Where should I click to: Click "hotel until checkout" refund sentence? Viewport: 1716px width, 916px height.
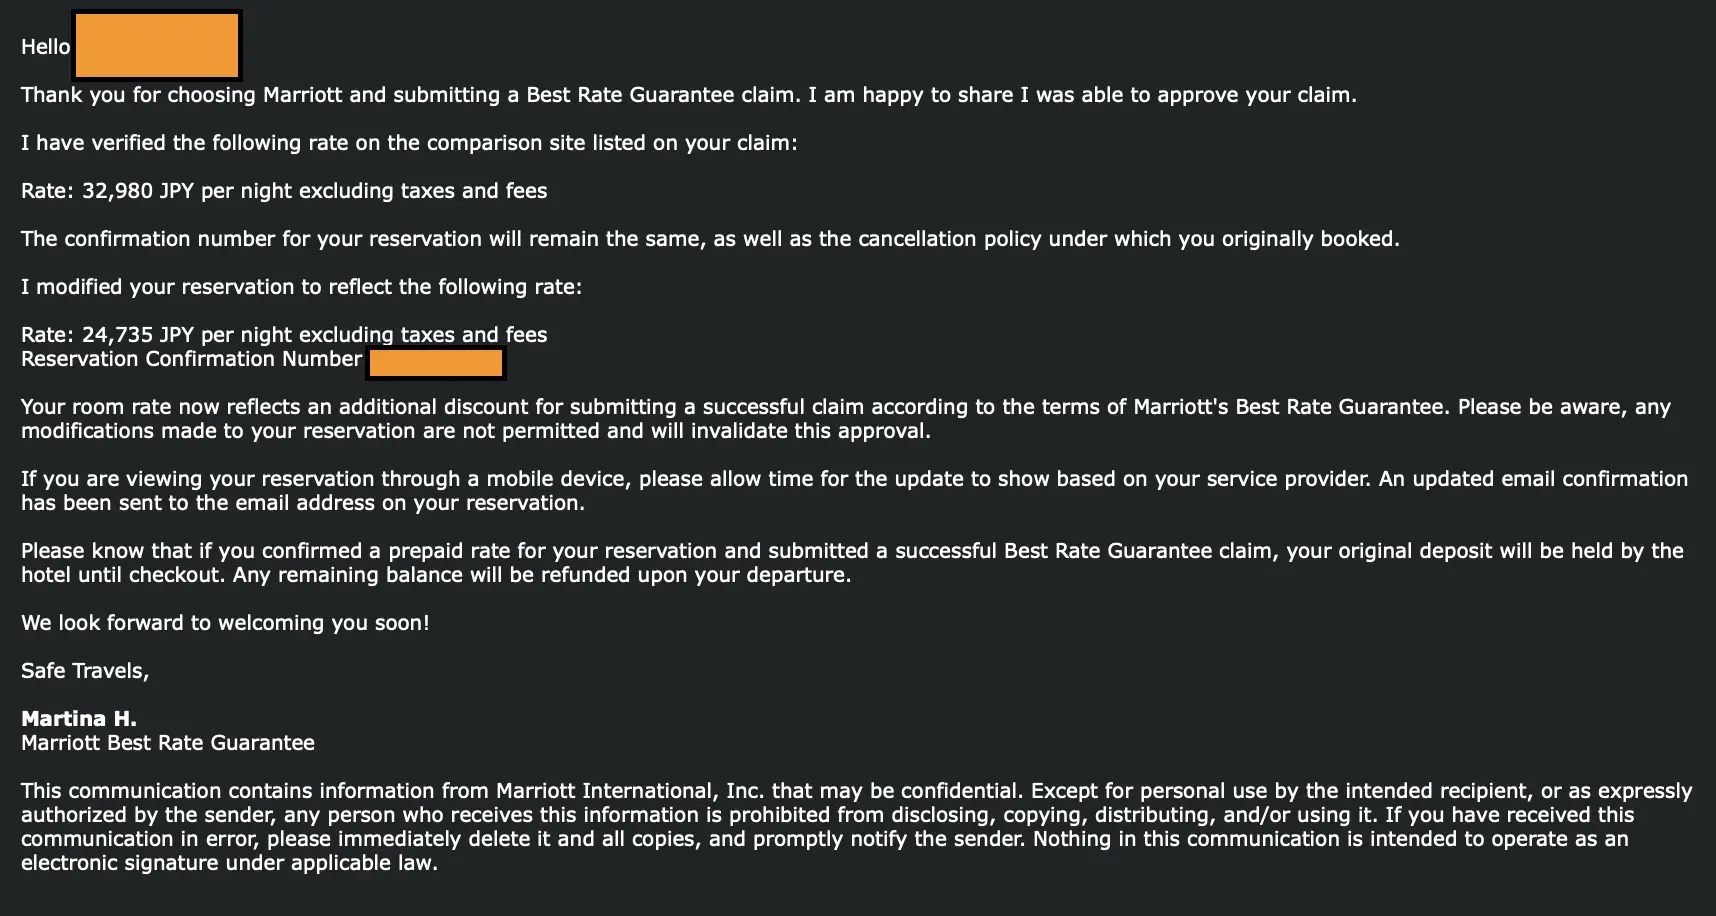[436, 575]
